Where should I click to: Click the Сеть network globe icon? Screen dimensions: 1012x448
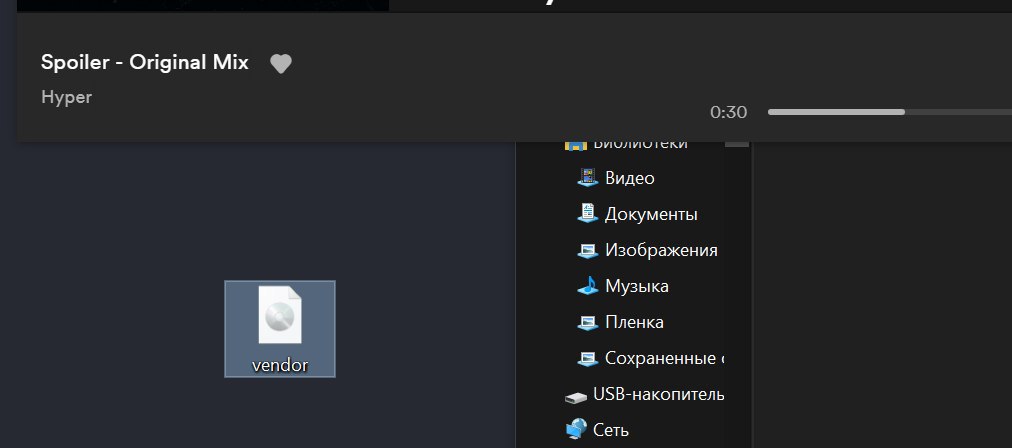tap(576, 429)
